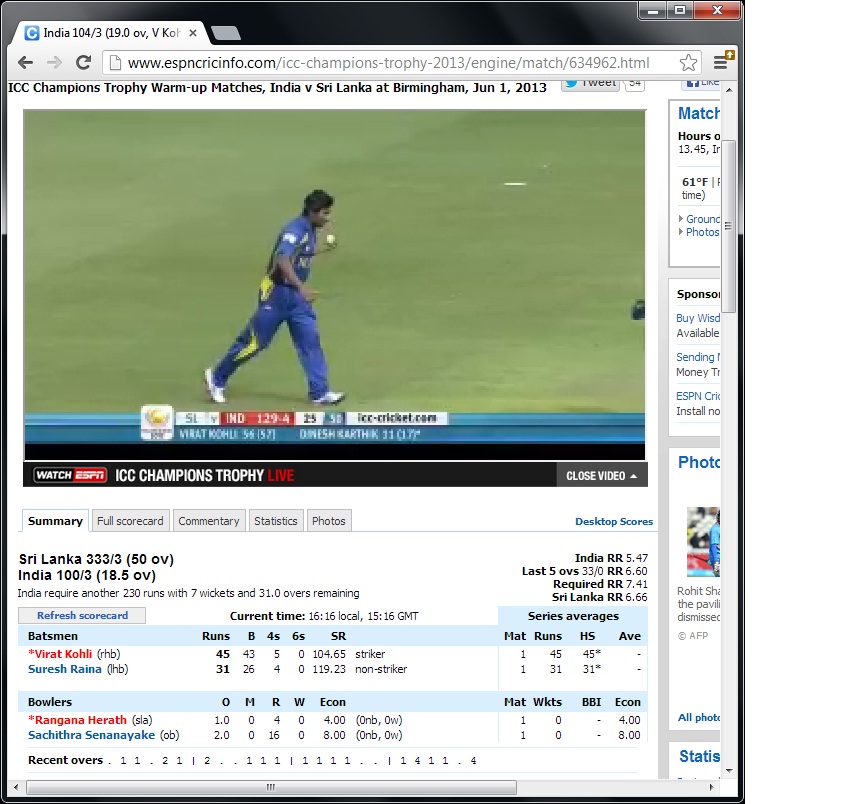The width and height of the screenshot is (864, 804).
Task: Open Virat Kohli player link
Action: 63,654
